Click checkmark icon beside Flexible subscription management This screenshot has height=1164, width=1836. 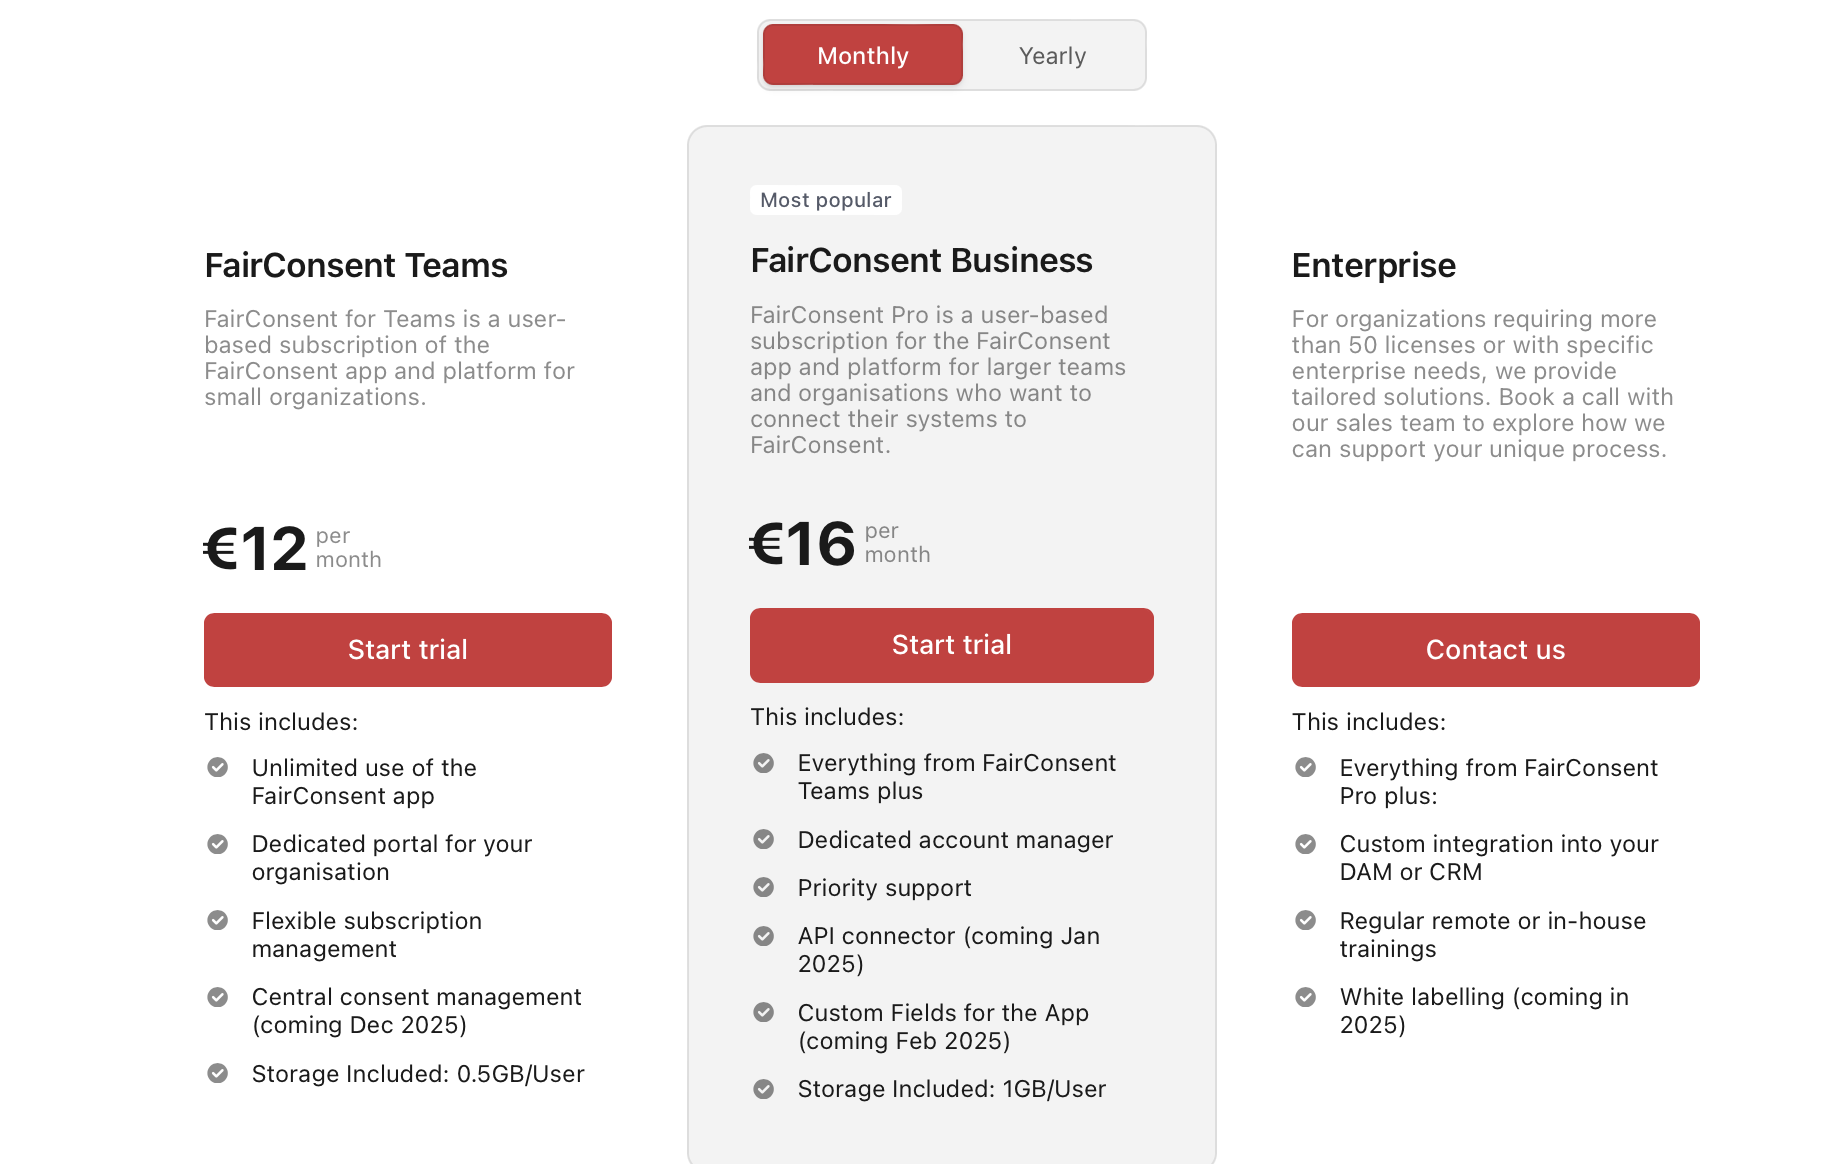click(x=218, y=920)
